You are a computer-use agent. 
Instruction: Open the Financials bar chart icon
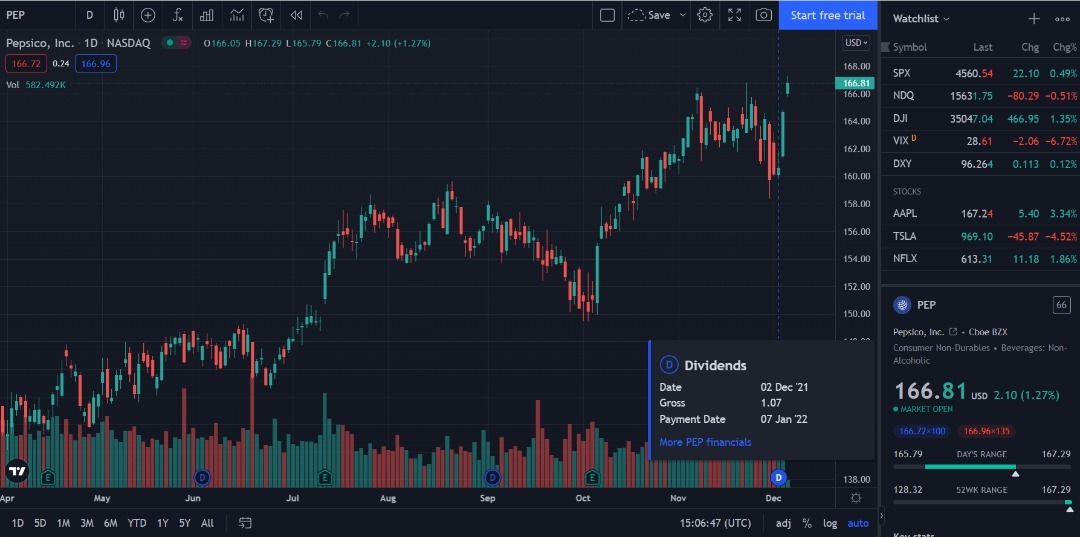[x=207, y=15]
